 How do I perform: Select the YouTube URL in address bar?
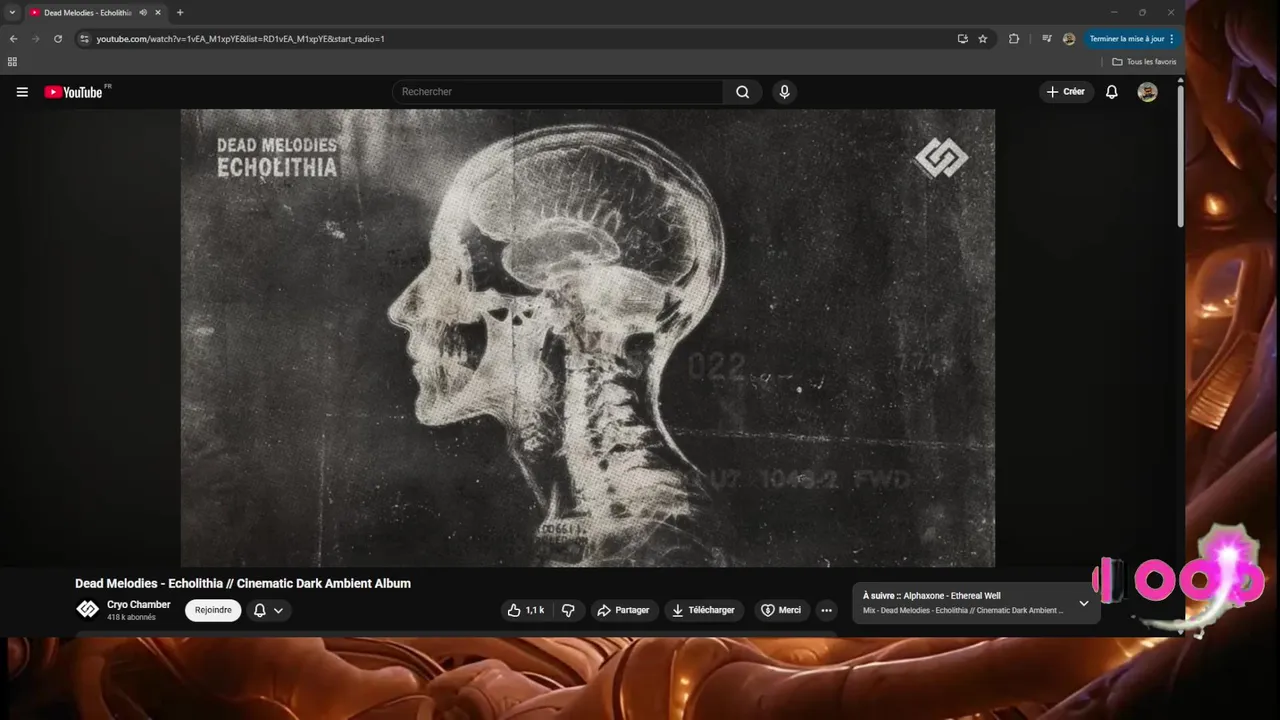click(x=240, y=39)
